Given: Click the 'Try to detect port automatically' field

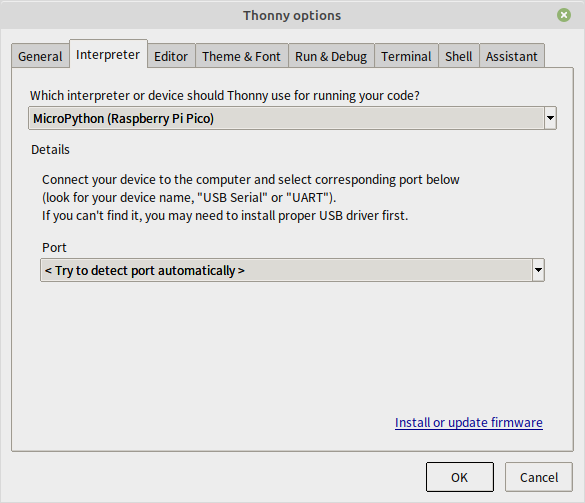Looking at the screenshot, I should coord(292,270).
